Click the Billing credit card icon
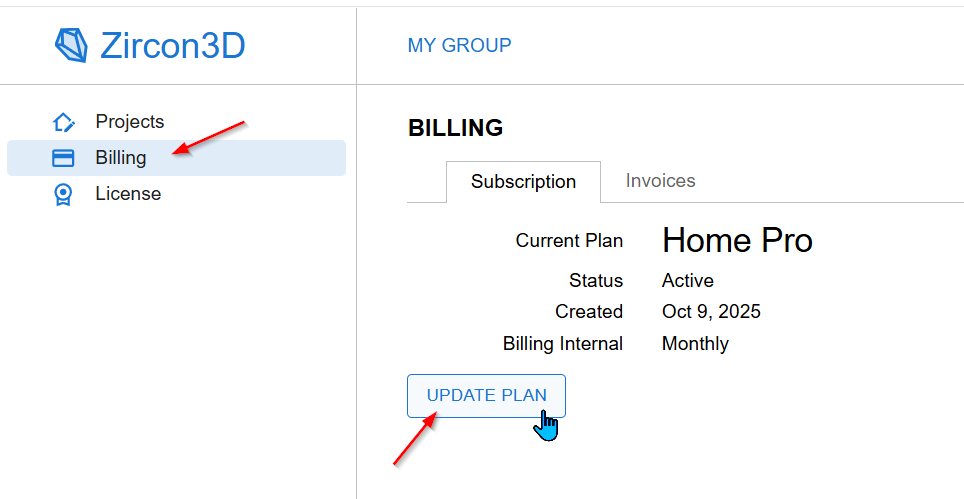This screenshot has height=499, width=964. [x=63, y=158]
